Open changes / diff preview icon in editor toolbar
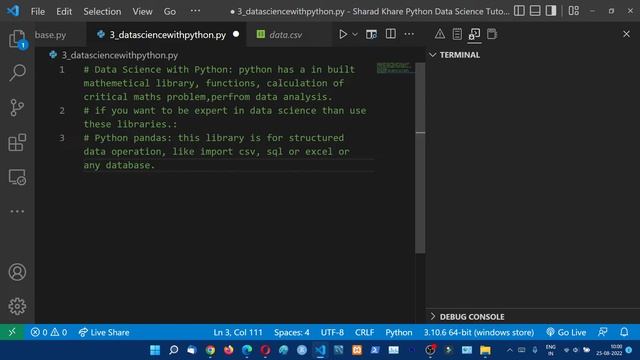The width and height of the screenshot is (640, 360). 371,34
